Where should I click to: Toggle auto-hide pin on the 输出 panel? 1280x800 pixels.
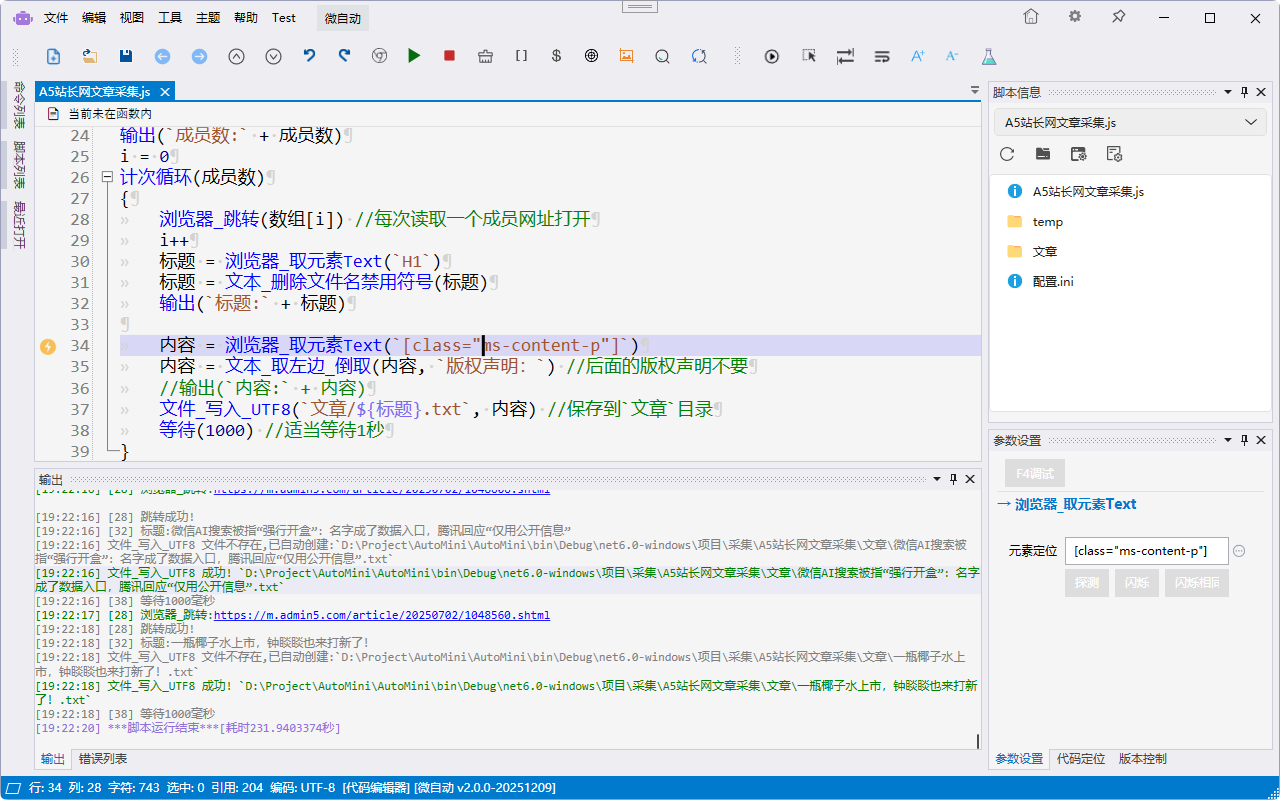pos(953,480)
